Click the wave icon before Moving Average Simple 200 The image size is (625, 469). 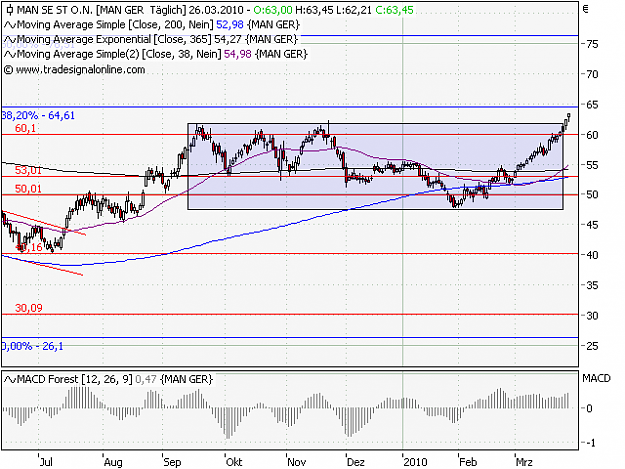[x=10, y=25]
